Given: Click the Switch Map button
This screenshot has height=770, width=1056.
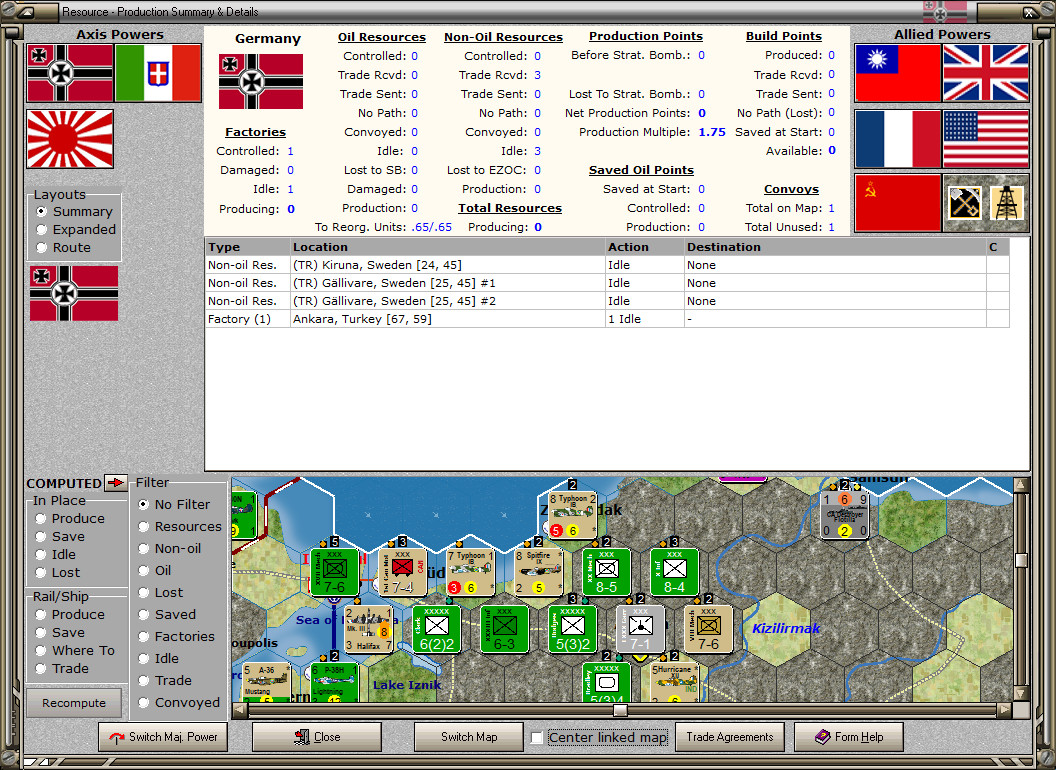Looking at the screenshot, I should point(469,737).
